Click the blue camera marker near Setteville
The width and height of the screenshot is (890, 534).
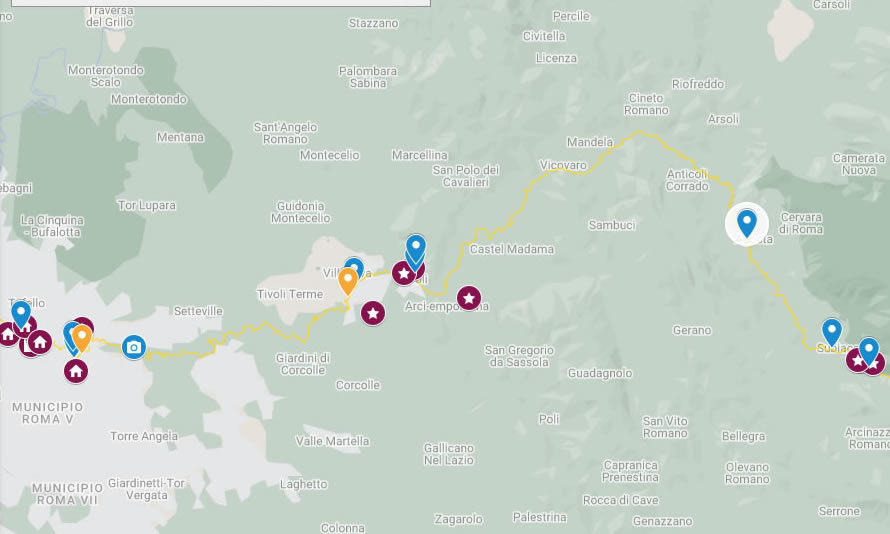(x=134, y=347)
